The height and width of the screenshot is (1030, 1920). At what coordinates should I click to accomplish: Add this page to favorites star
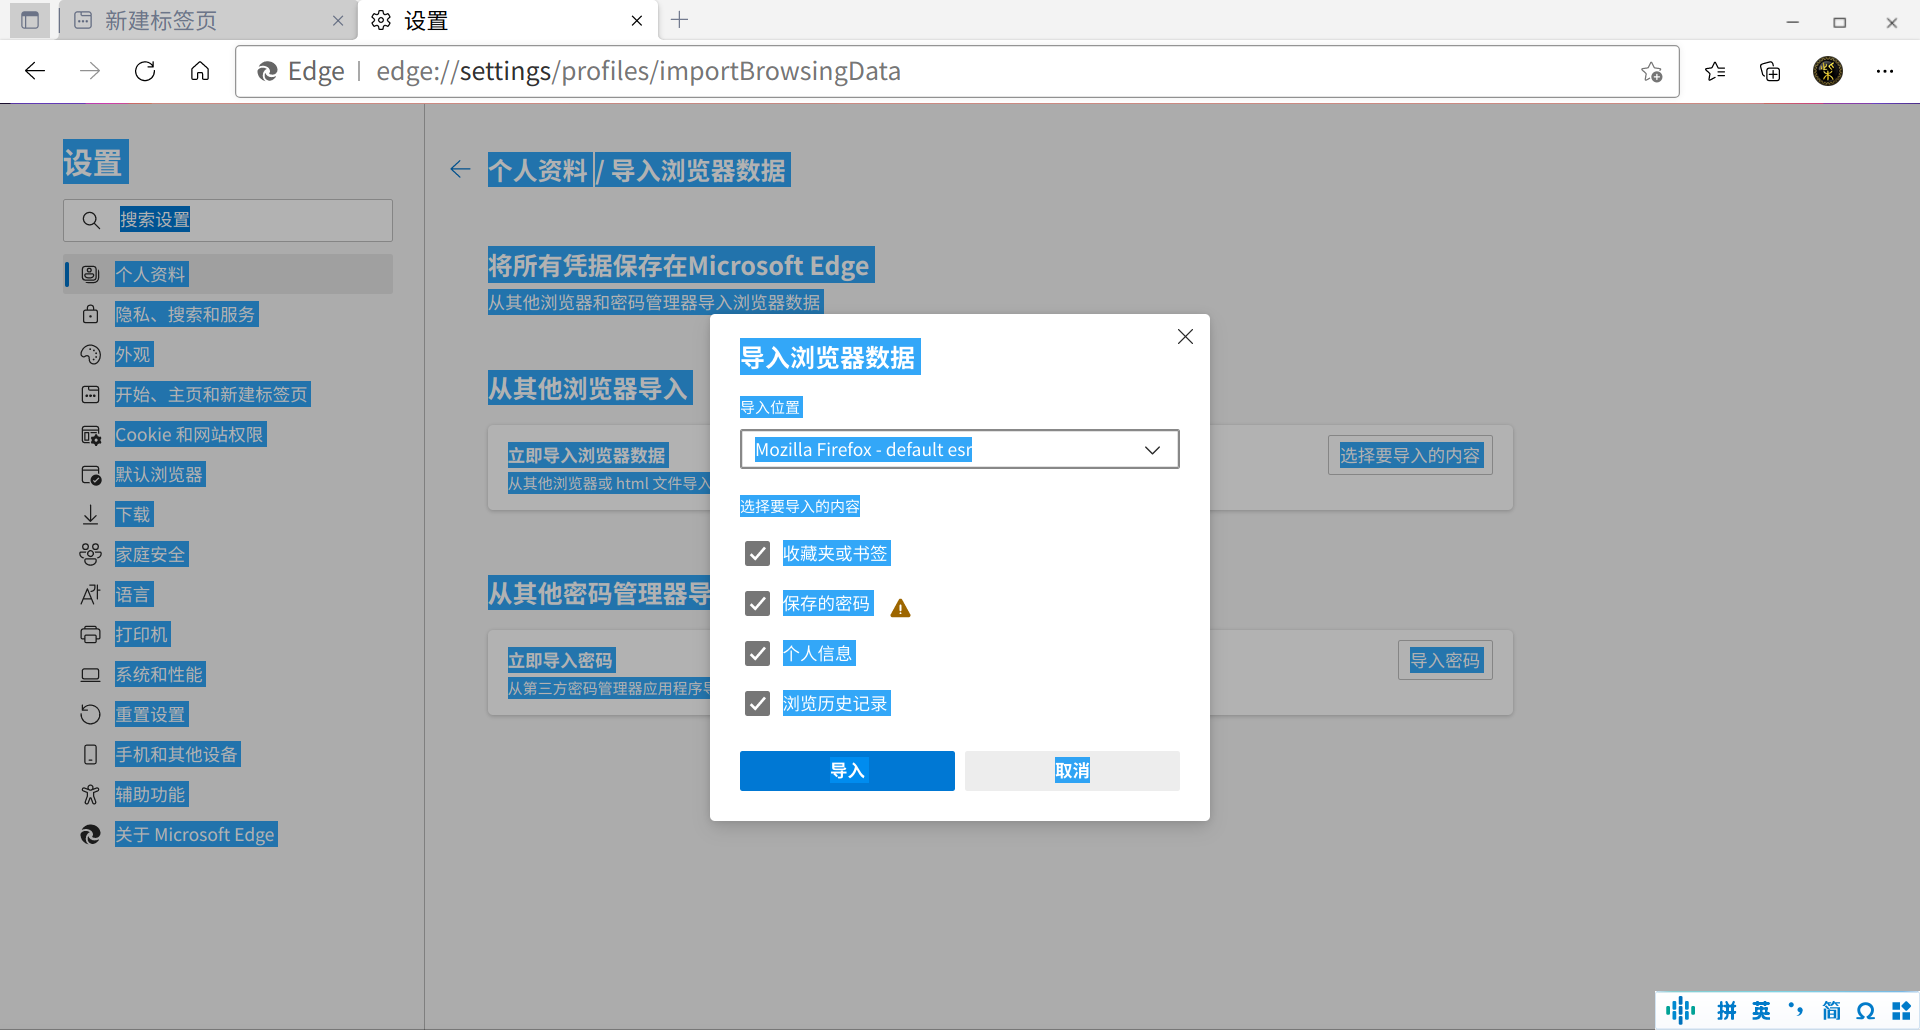coord(1651,71)
